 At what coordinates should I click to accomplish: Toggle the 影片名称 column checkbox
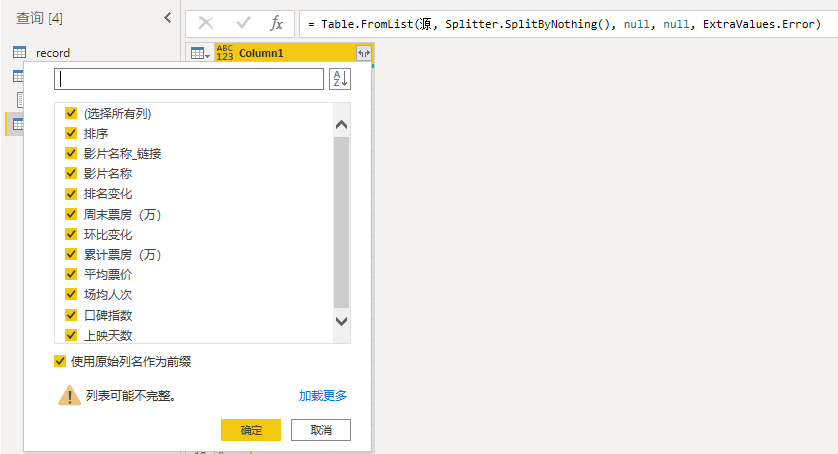pyautogui.click(x=71, y=173)
